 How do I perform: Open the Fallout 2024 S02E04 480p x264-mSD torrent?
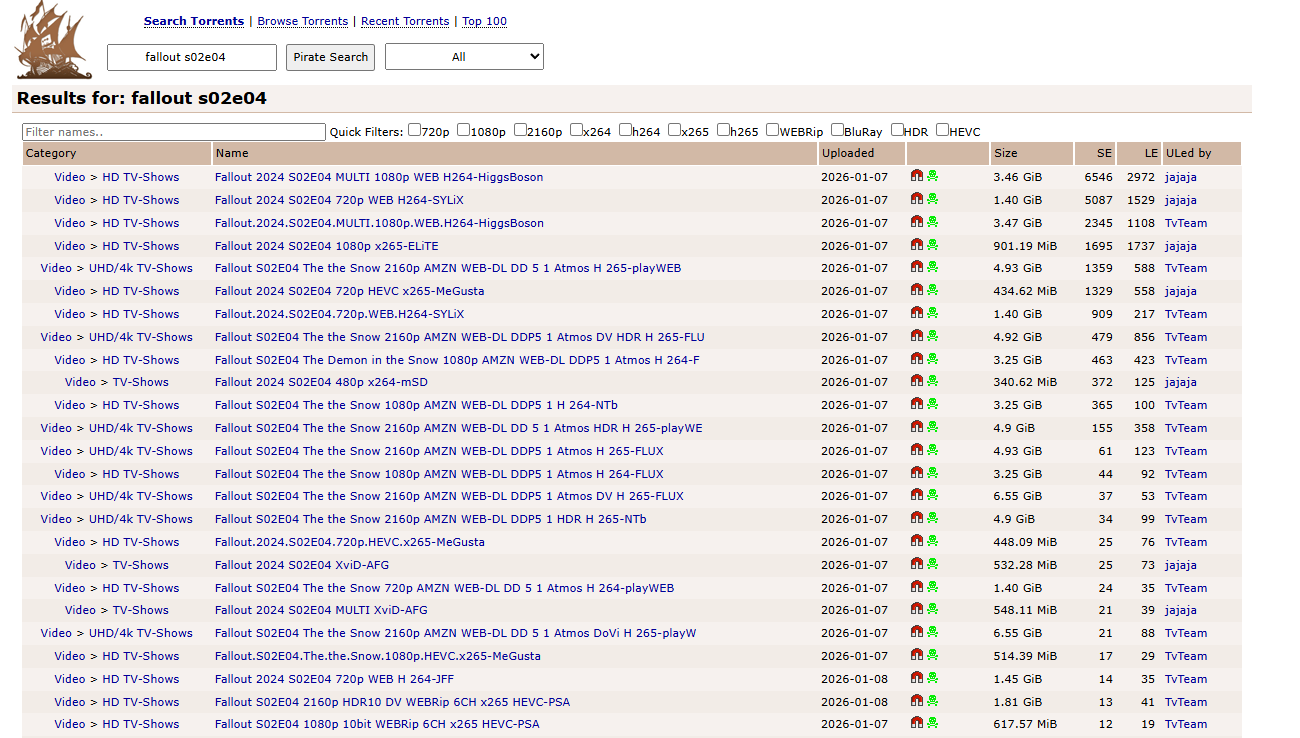pyautogui.click(x=322, y=382)
